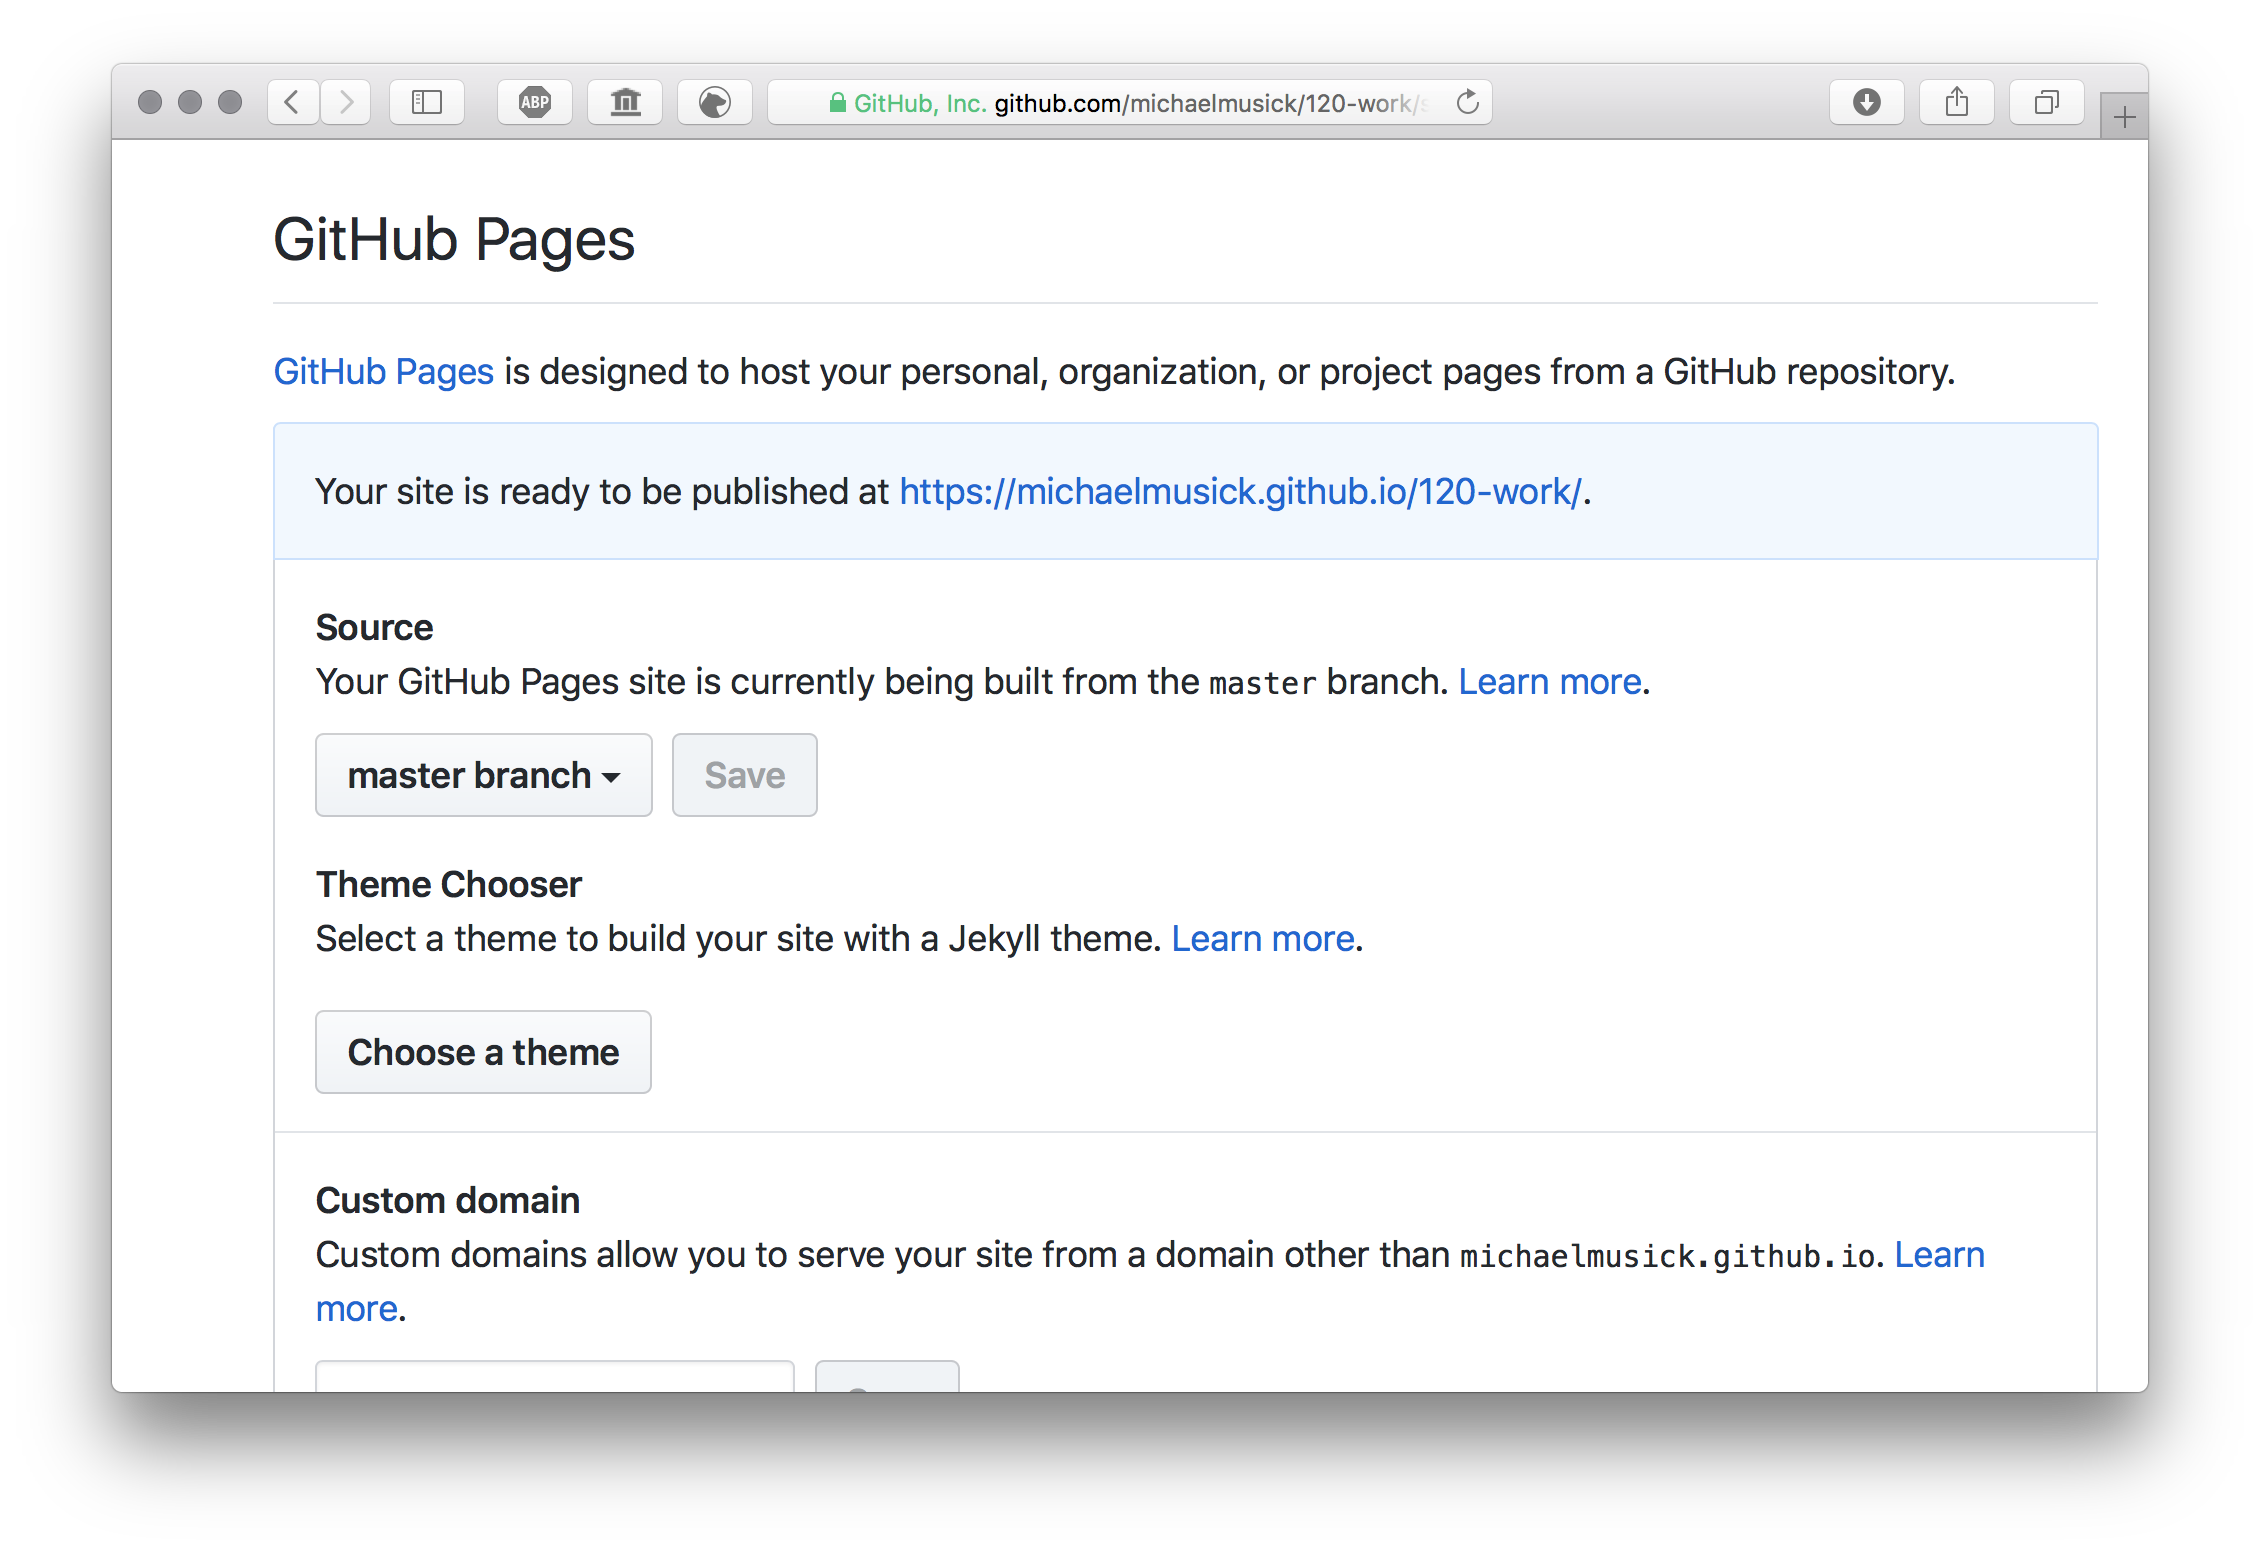Expand the master branch dropdown
2260x1552 pixels.
click(x=483, y=776)
